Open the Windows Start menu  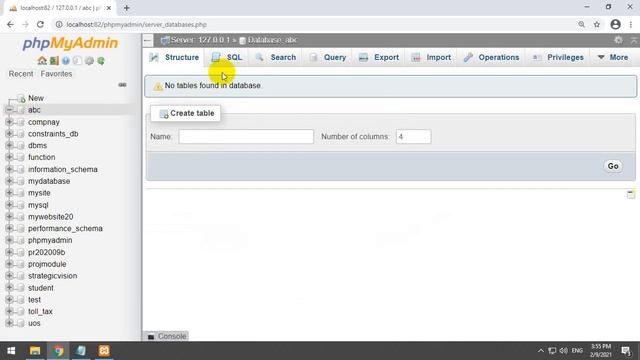click(x=11, y=351)
